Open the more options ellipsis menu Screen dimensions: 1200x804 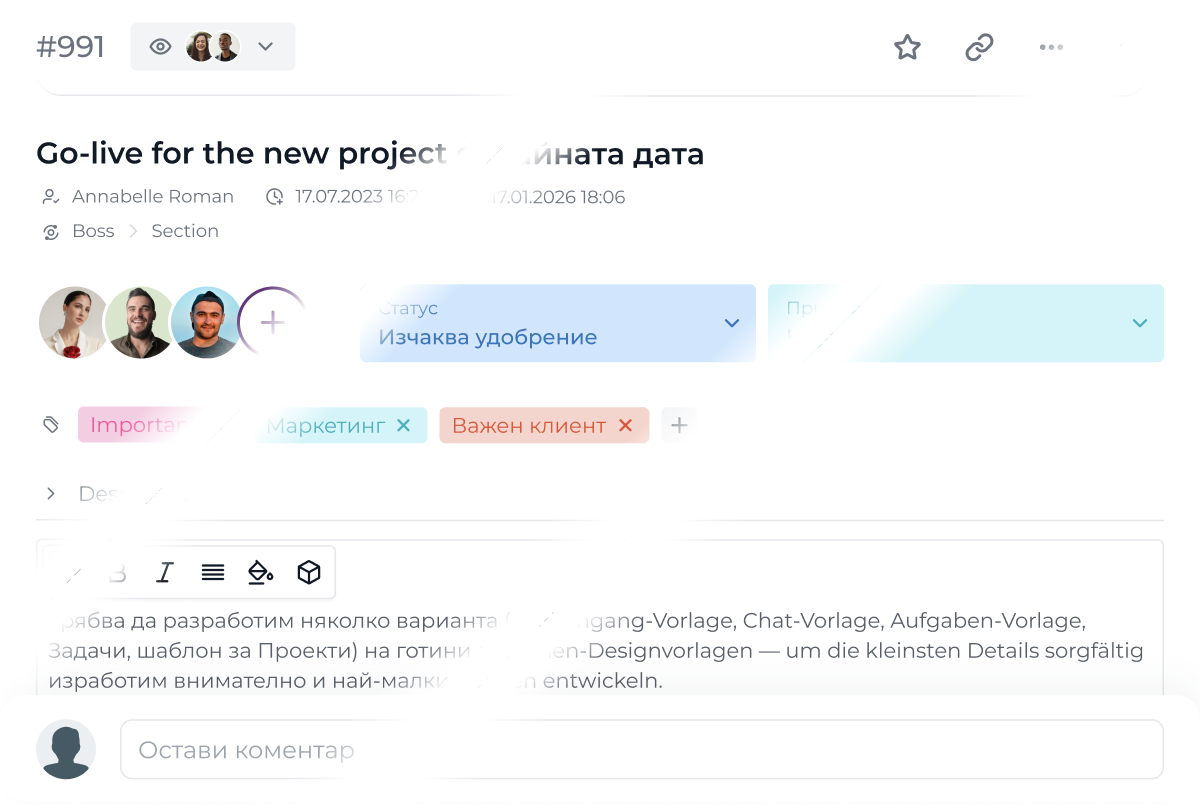point(1051,47)
